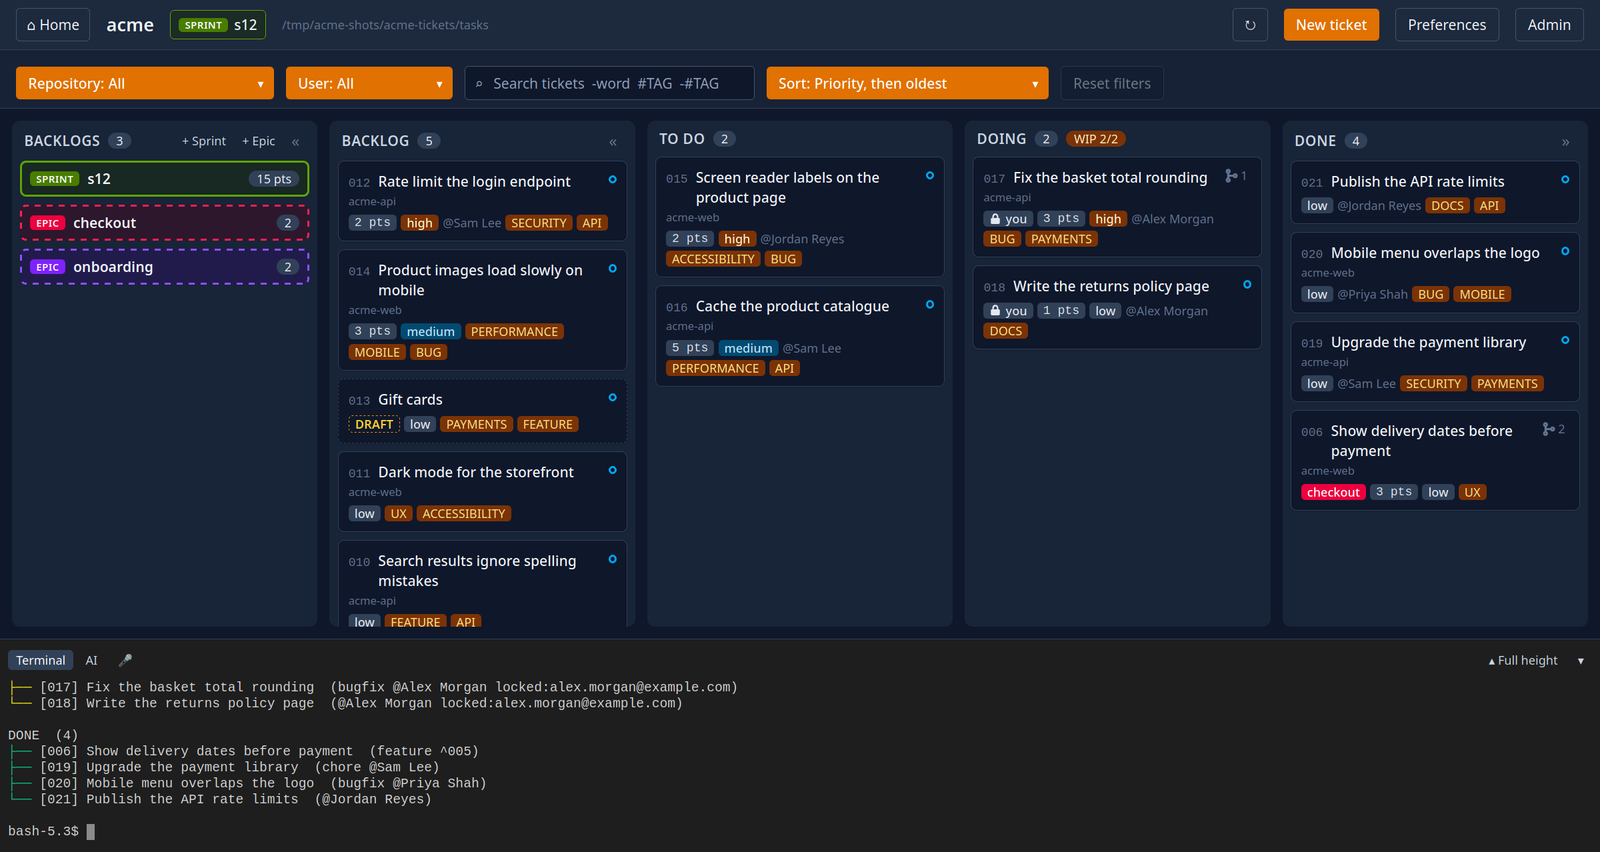Click lock you badge on ticket 017
This screenshot has height=852, width=1600.
1008,219
